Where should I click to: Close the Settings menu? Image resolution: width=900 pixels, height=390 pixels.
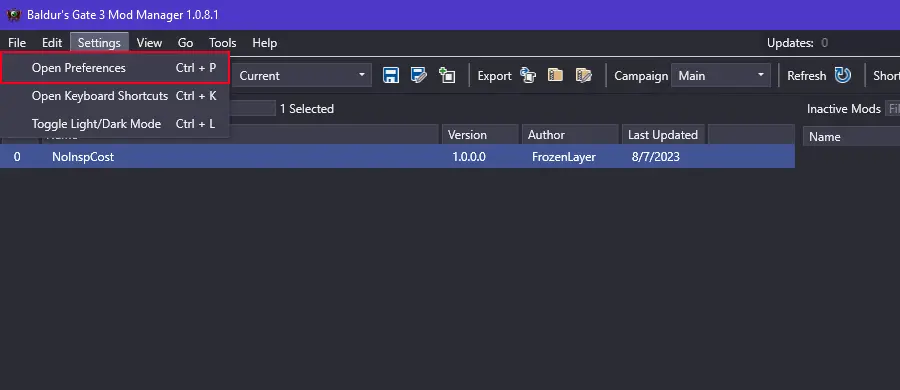tap(99, 43)
